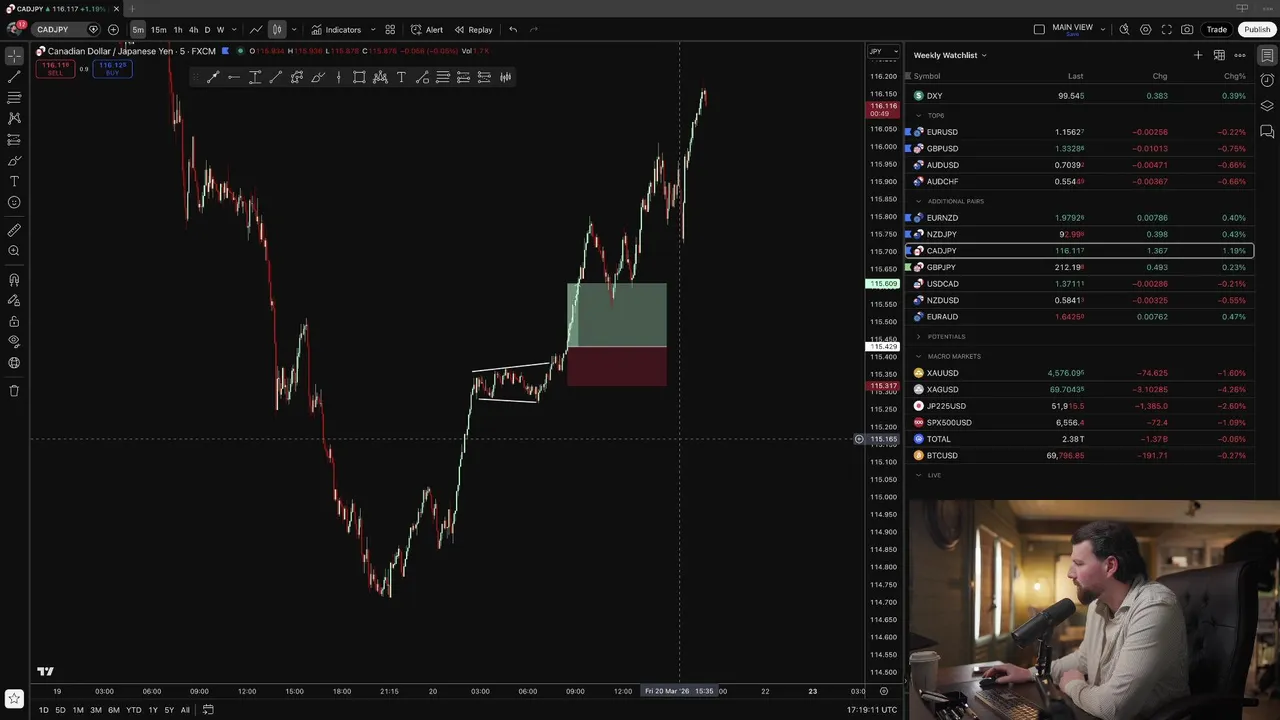Open the Weekly Watchlist dropdown
The width and height of the screenshot is (1280, 720).
tap(950, 55)
